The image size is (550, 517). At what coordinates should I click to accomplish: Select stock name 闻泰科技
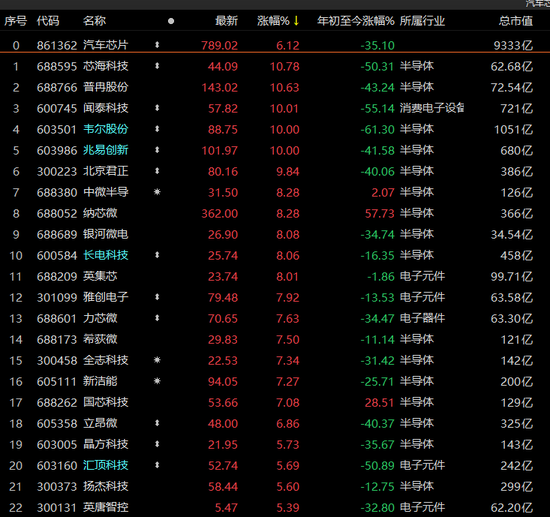point(106,108)
